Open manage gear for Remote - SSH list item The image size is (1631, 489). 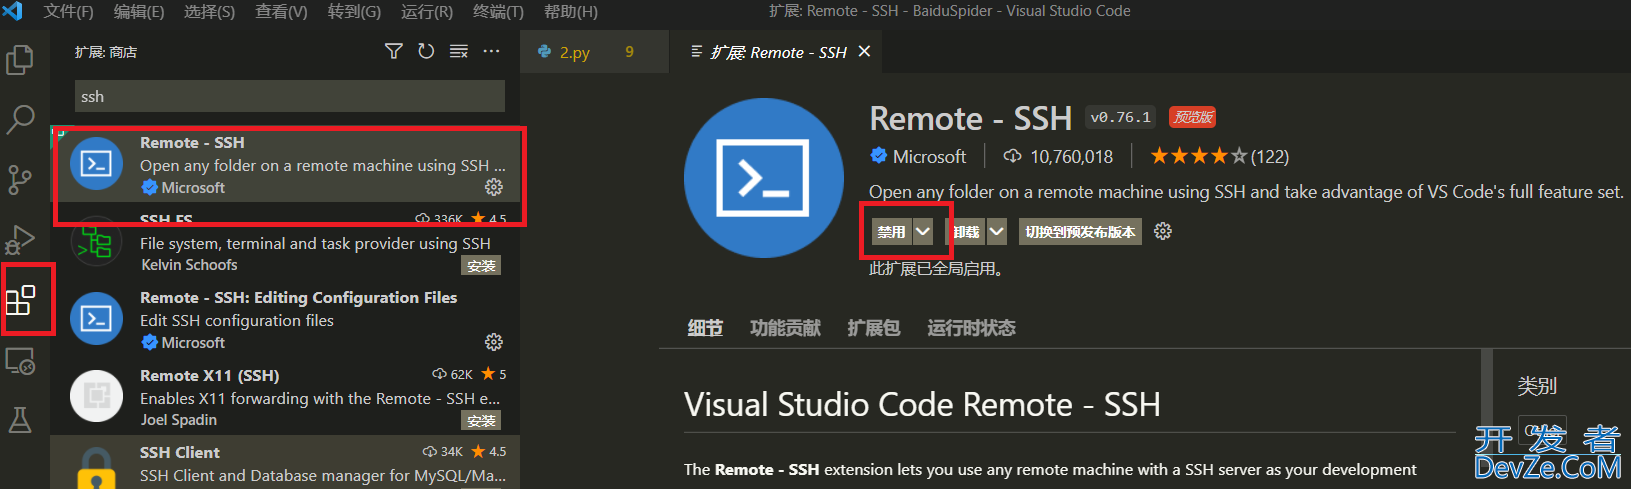point(494,187)
